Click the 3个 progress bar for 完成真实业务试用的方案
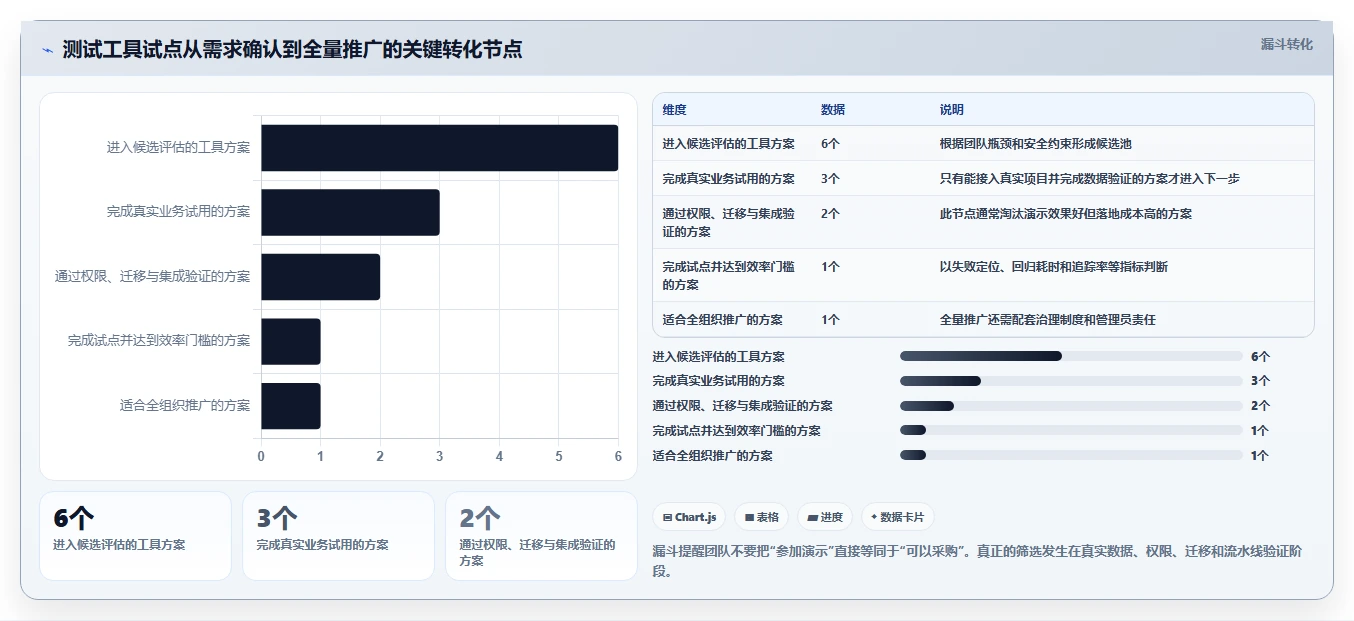The width and height of the screenshot is (1354, 621). pyautogui.click(x=1071, y=381)
